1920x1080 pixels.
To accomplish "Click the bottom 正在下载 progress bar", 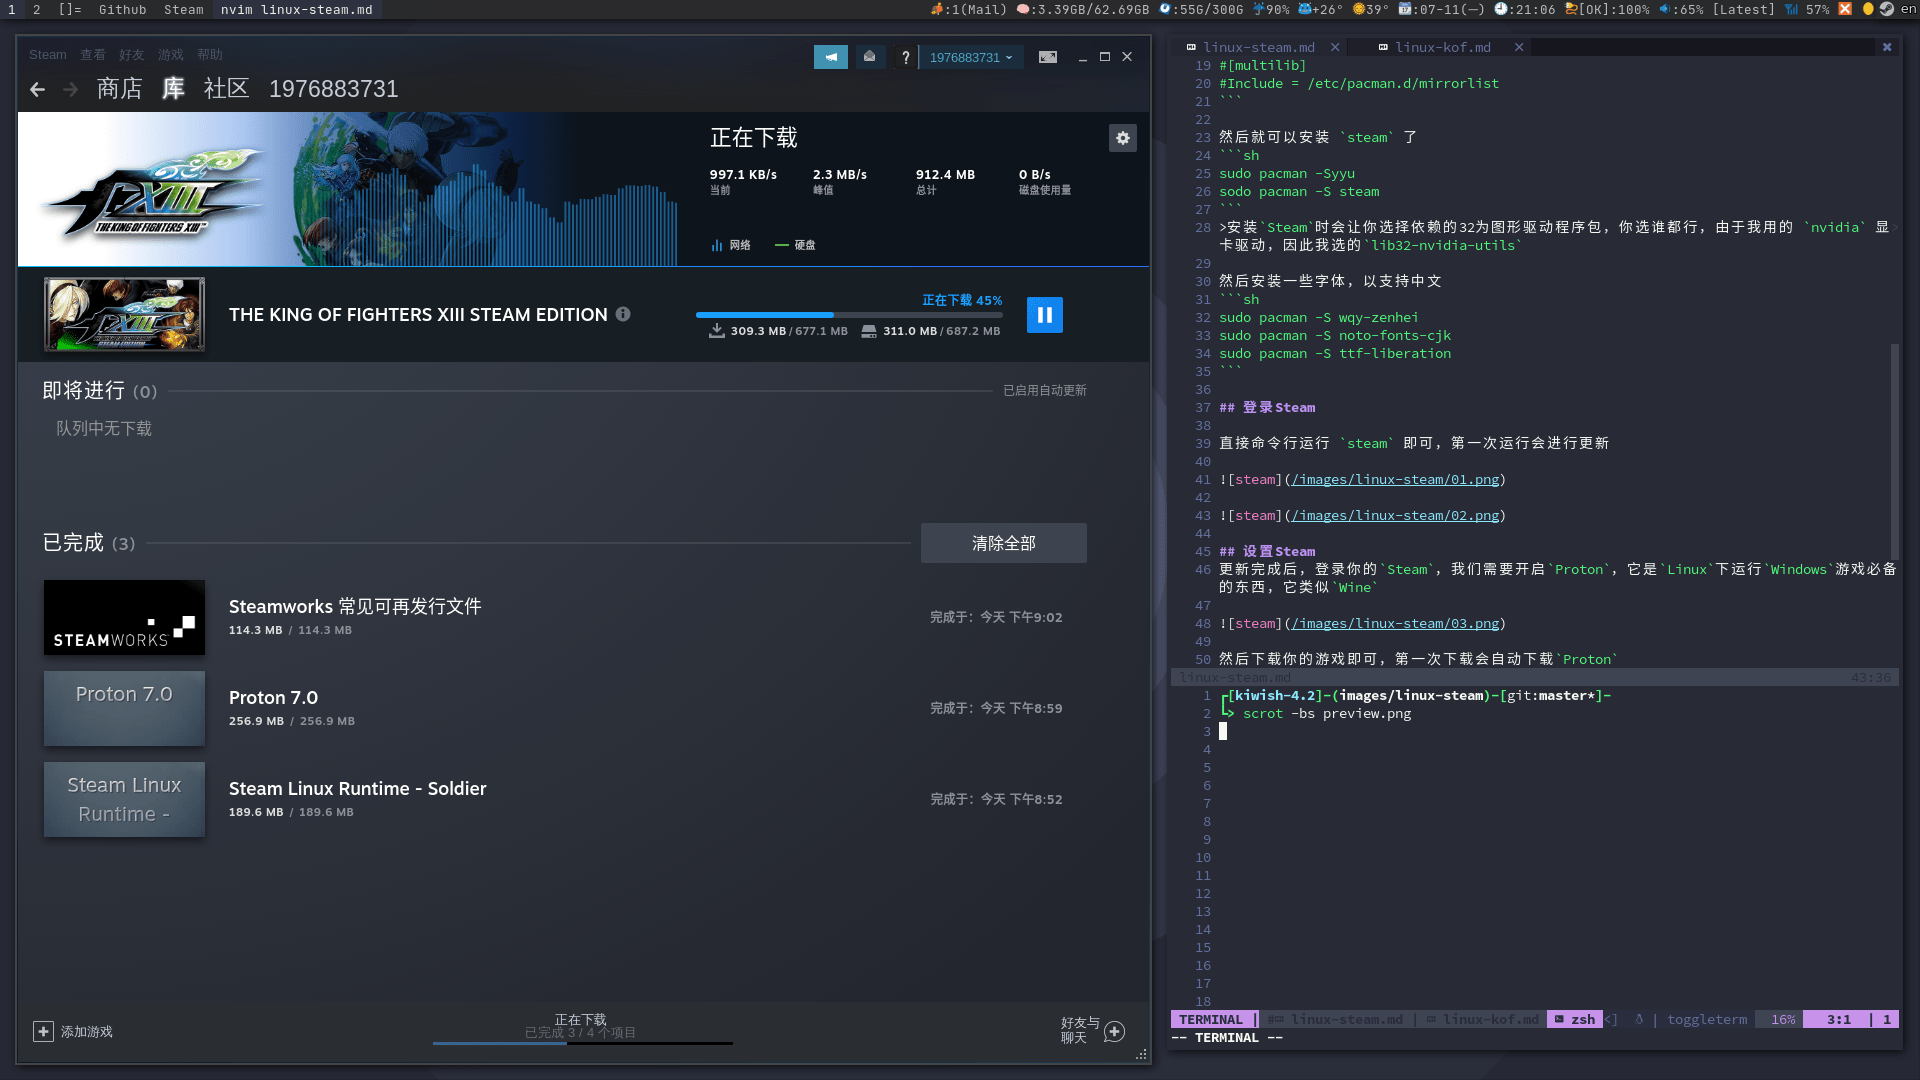I will pos(583,1043).
